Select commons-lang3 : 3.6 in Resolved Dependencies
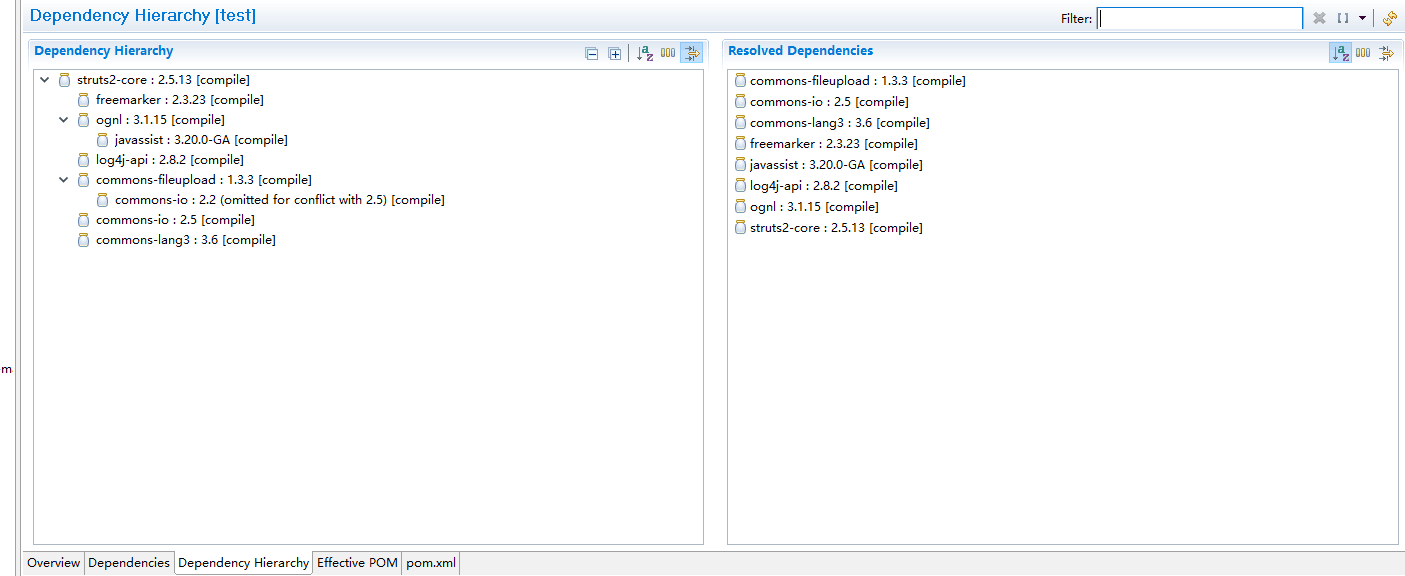 840,123
